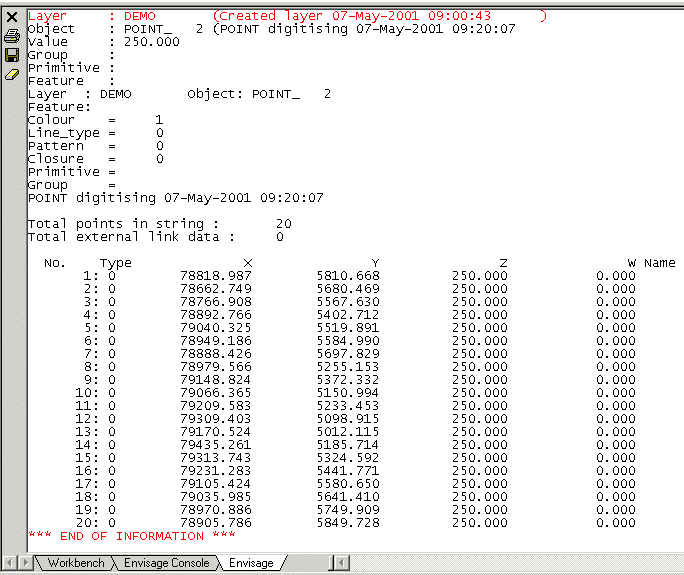684x575 pixels.
Task: Click Y value 5185.714 in row 14
Action: [x=348, y=445]
